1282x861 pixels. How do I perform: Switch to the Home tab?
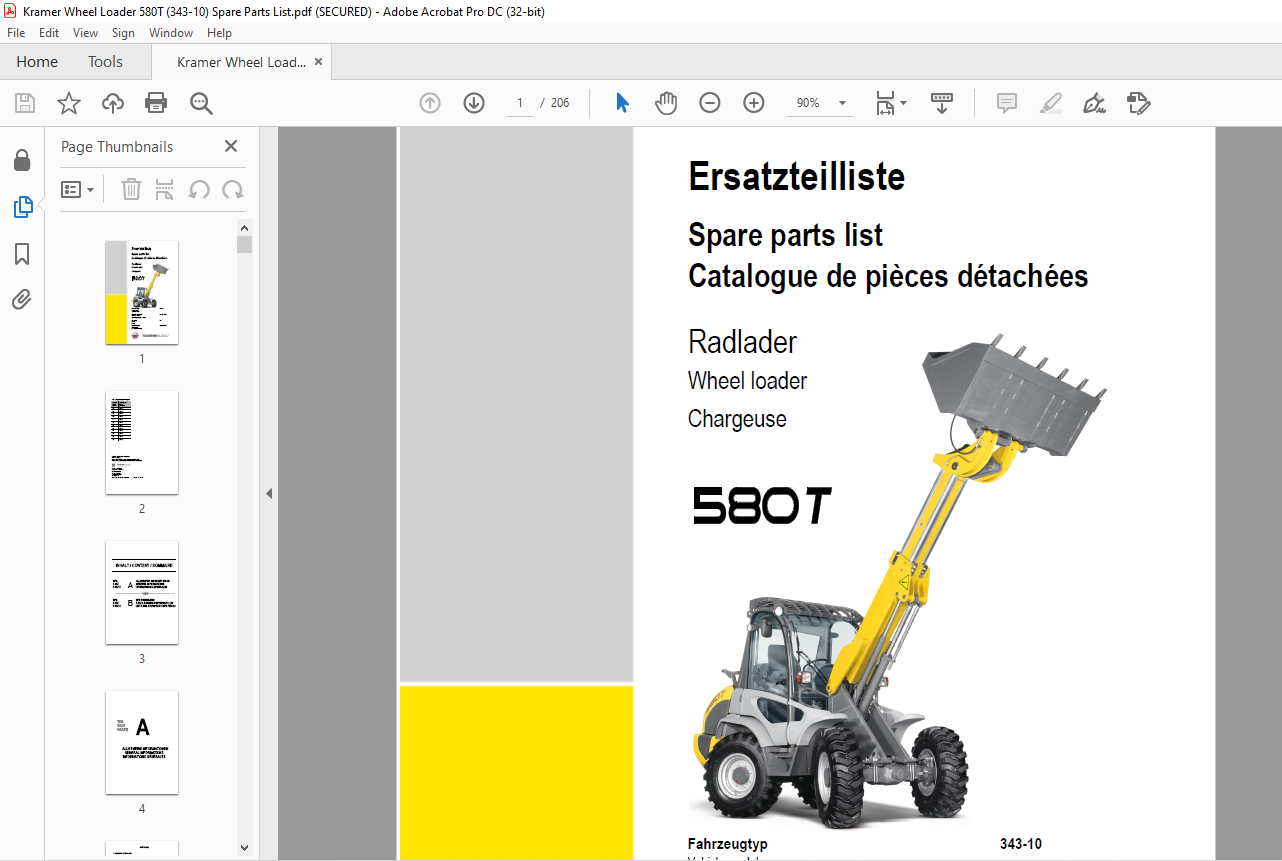[37, 62]
